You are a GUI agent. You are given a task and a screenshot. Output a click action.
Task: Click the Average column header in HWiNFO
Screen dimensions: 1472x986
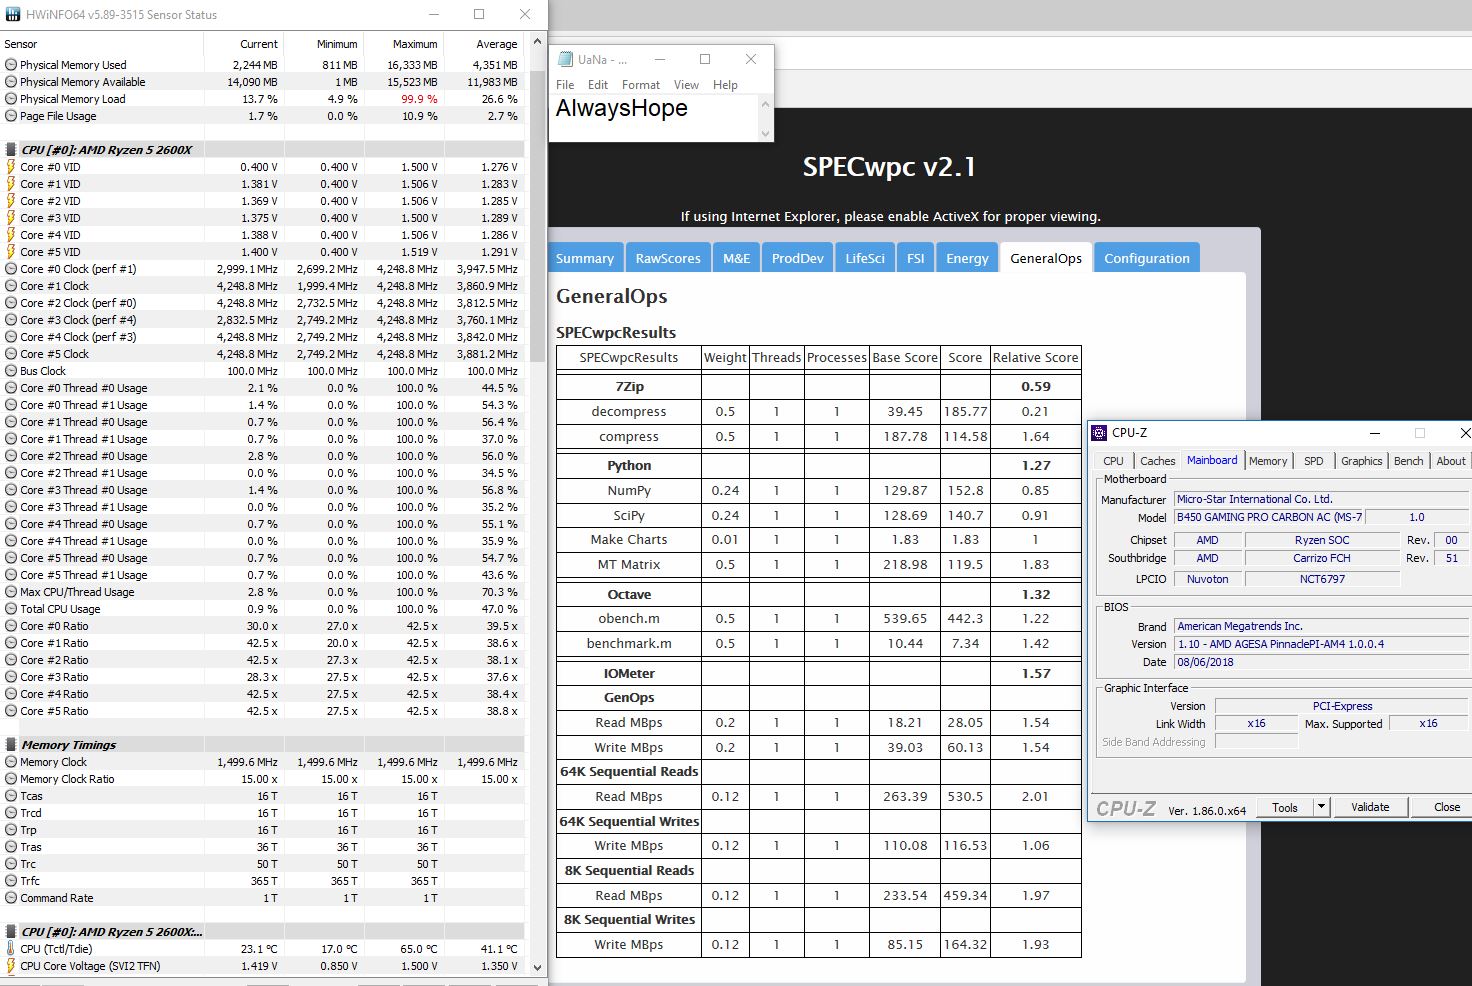[x=484, y=44]
